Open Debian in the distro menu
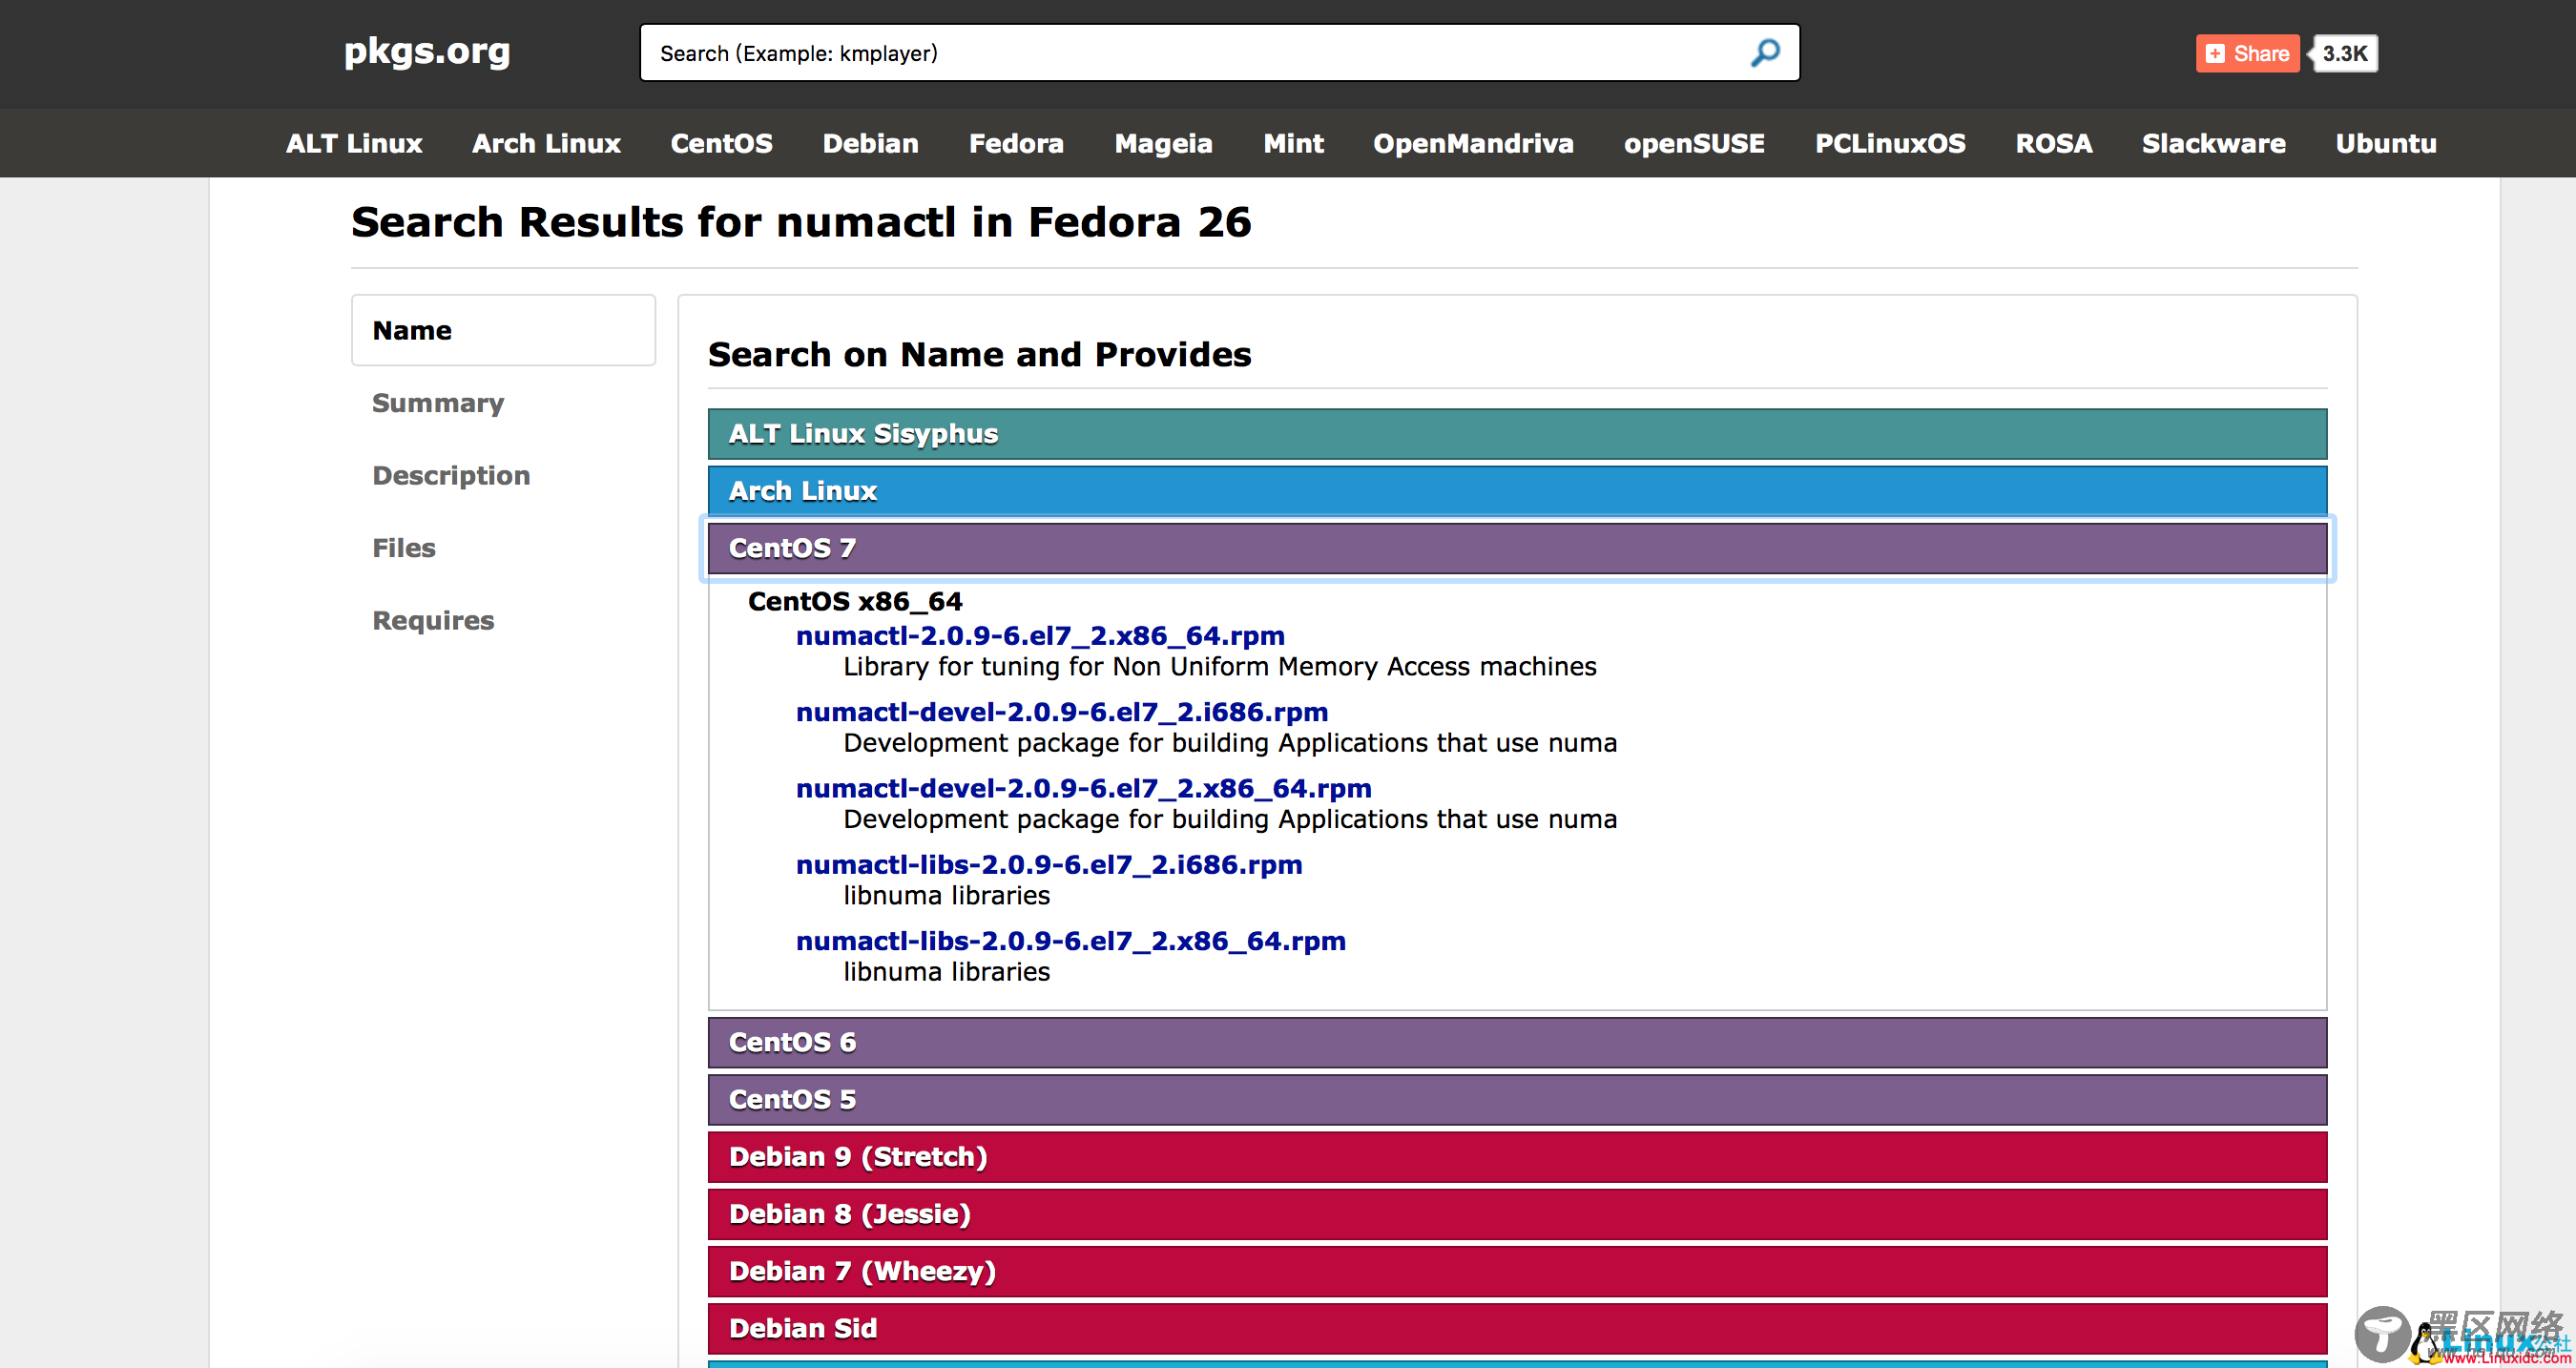The width and height of the screenshot is (2576, 1368). coord(870,143)
